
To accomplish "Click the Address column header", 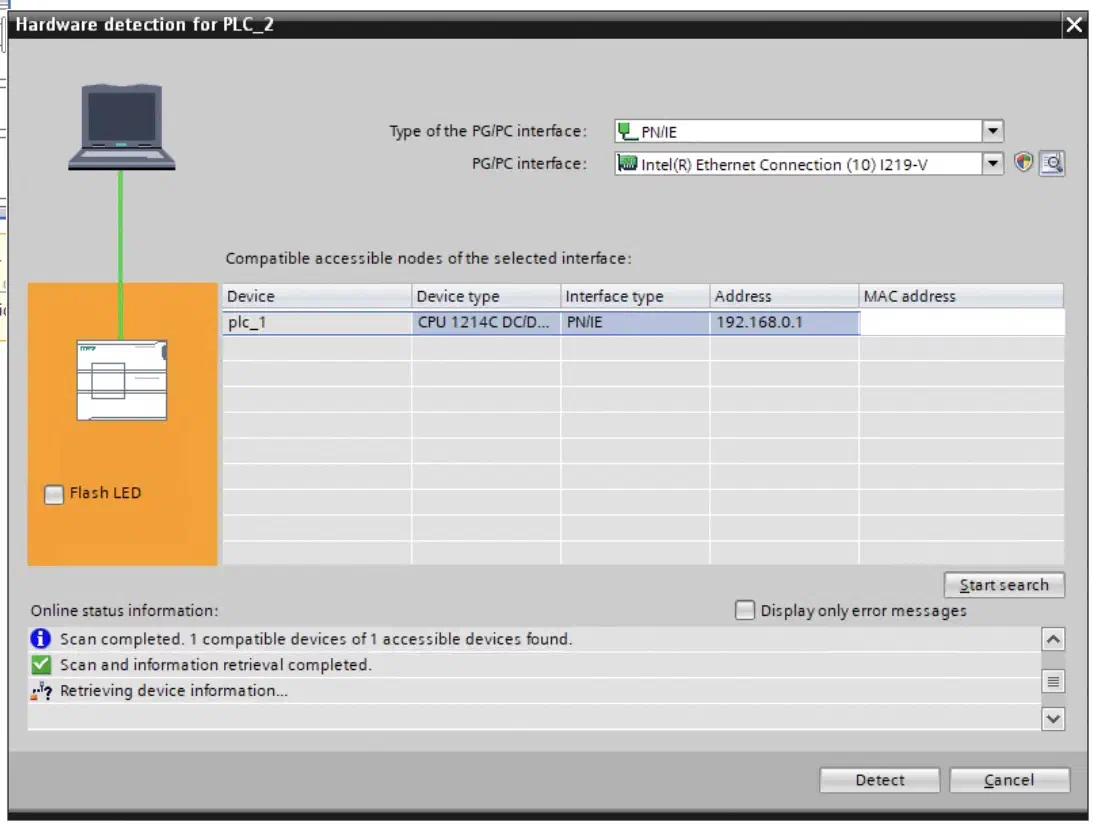I will pos(784,296).
